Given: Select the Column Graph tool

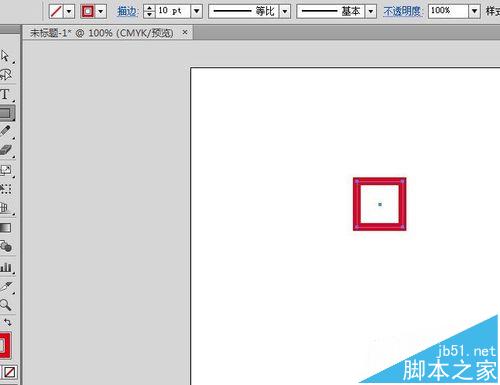Looking at the screenshot, I should click(6, 267).
